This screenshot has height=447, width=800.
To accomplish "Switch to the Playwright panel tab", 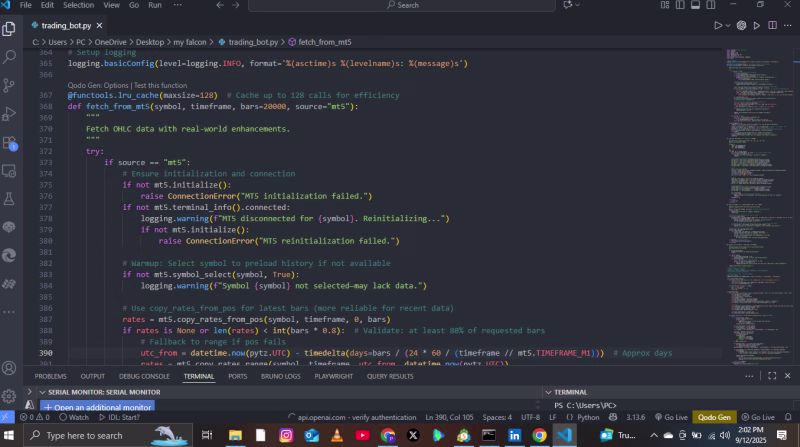I will (x=334, y=376).
